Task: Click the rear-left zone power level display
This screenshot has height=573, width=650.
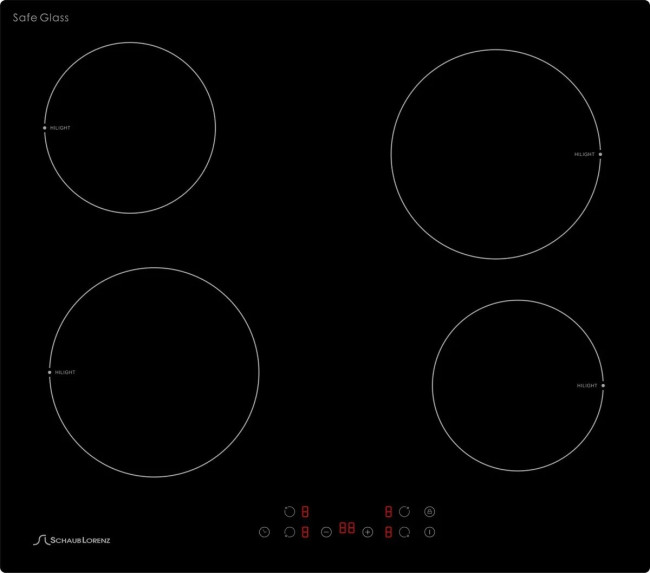Action: point(305,512)
